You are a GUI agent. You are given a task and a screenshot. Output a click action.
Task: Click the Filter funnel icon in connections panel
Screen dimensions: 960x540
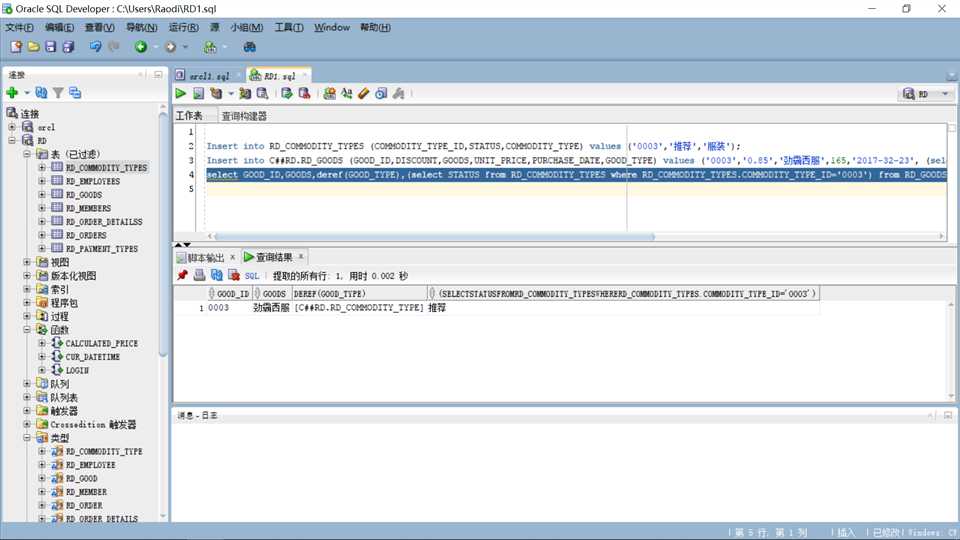(x=58, y=92)
